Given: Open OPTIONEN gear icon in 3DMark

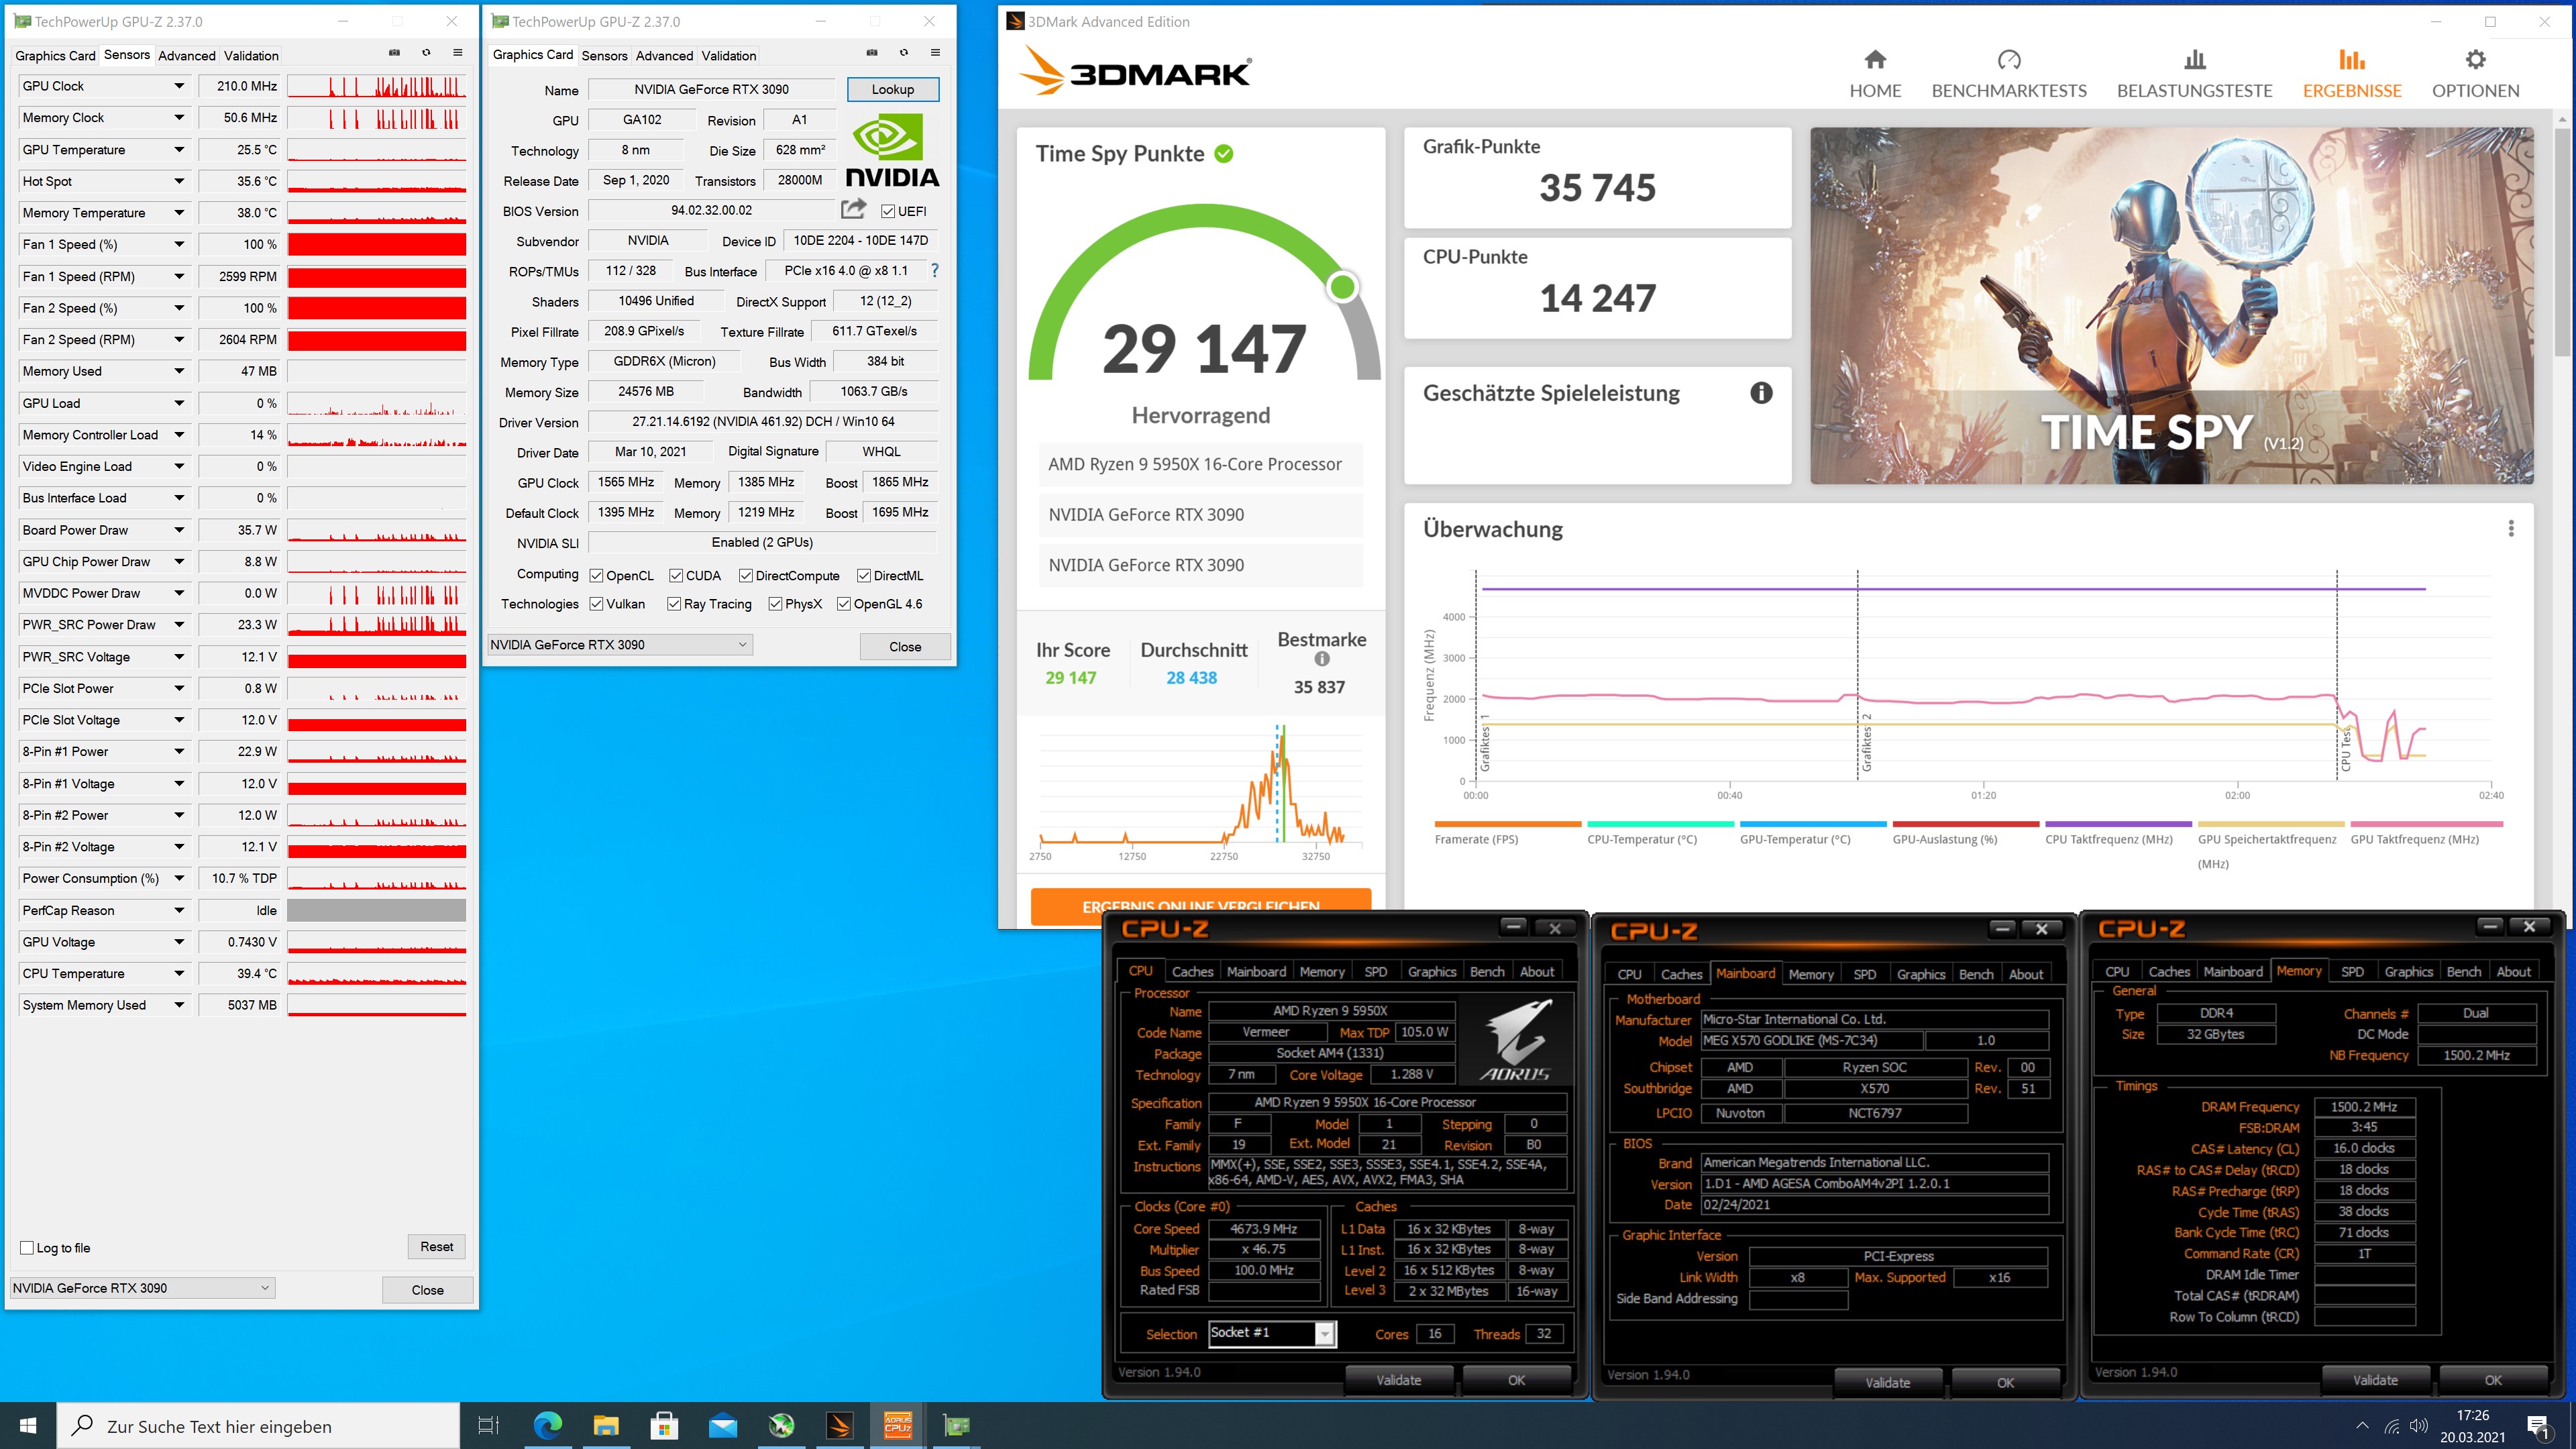Looking at the screenshot, I should coord(2475,60).
